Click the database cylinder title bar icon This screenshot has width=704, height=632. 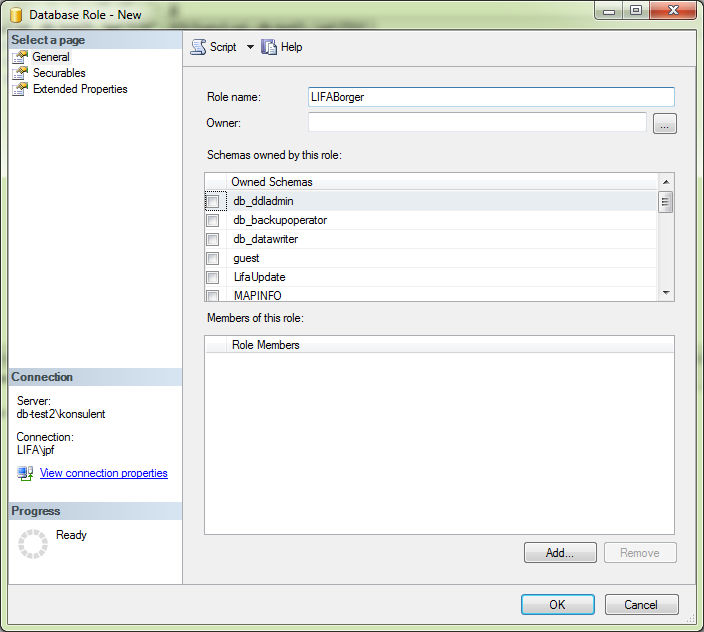coord(15,14)
